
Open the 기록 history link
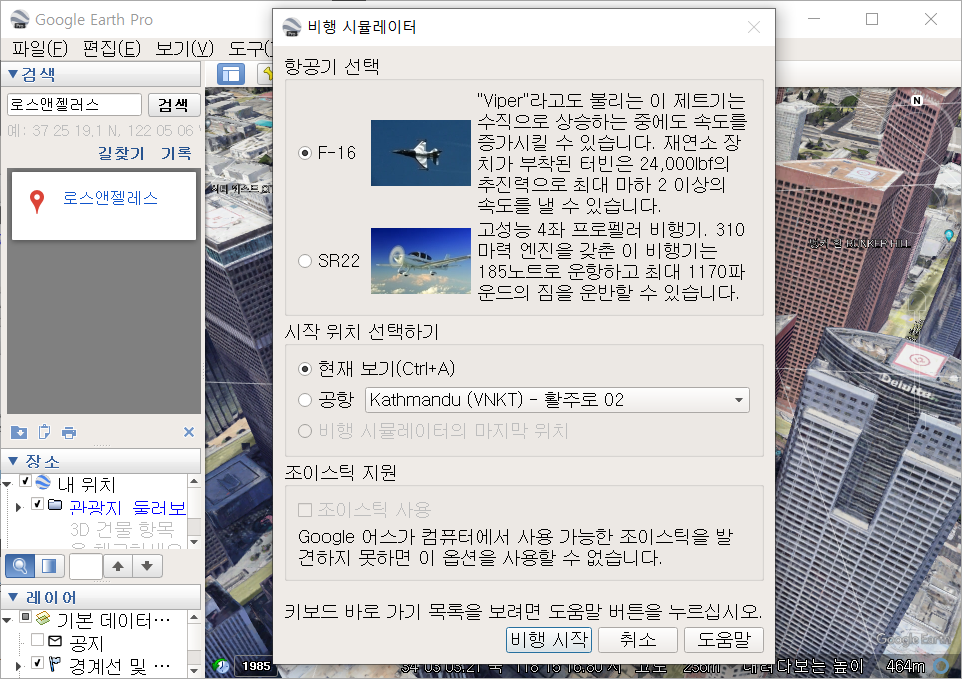click(176, 153)
